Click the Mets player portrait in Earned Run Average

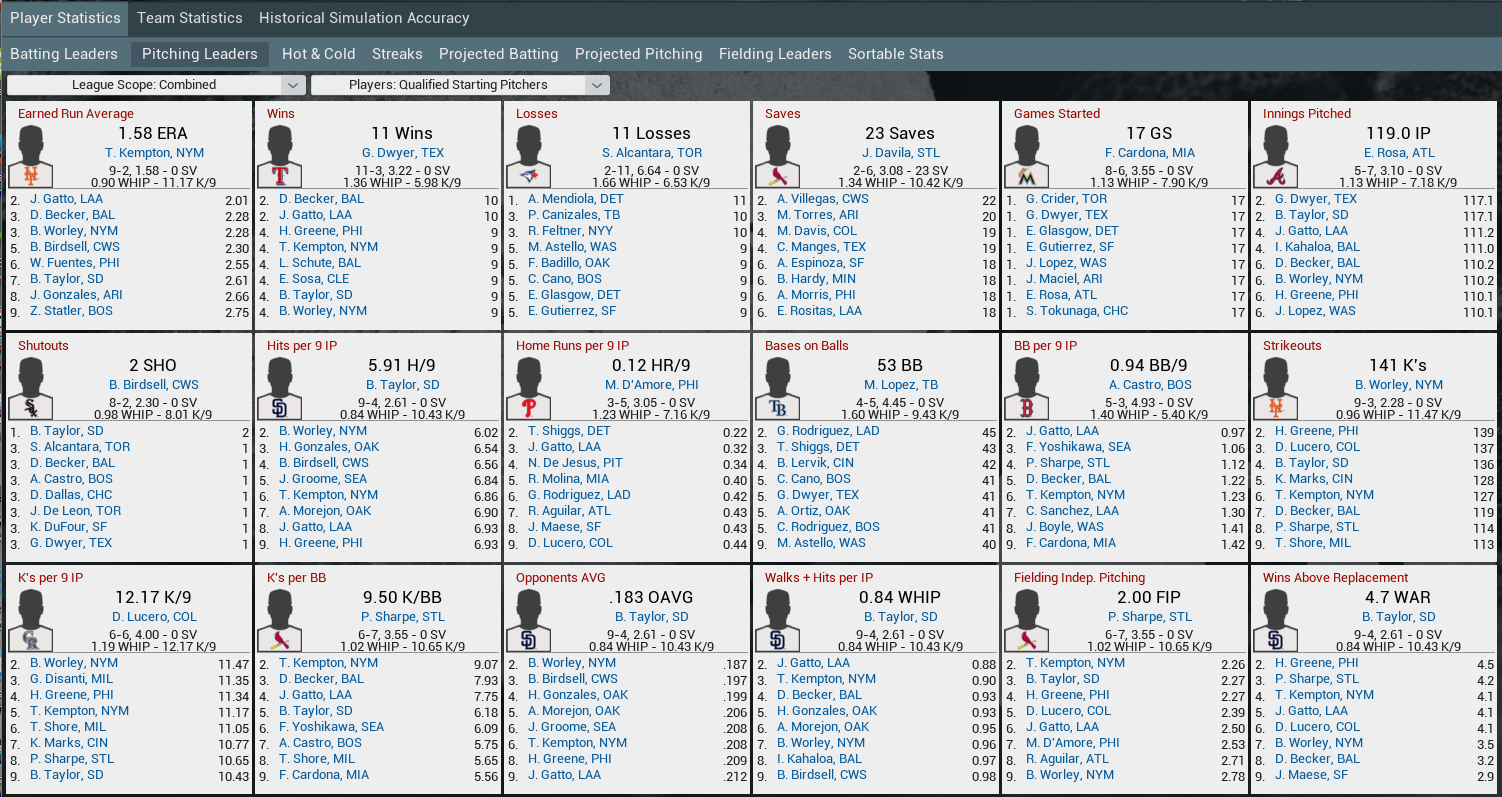coord(36,157)
